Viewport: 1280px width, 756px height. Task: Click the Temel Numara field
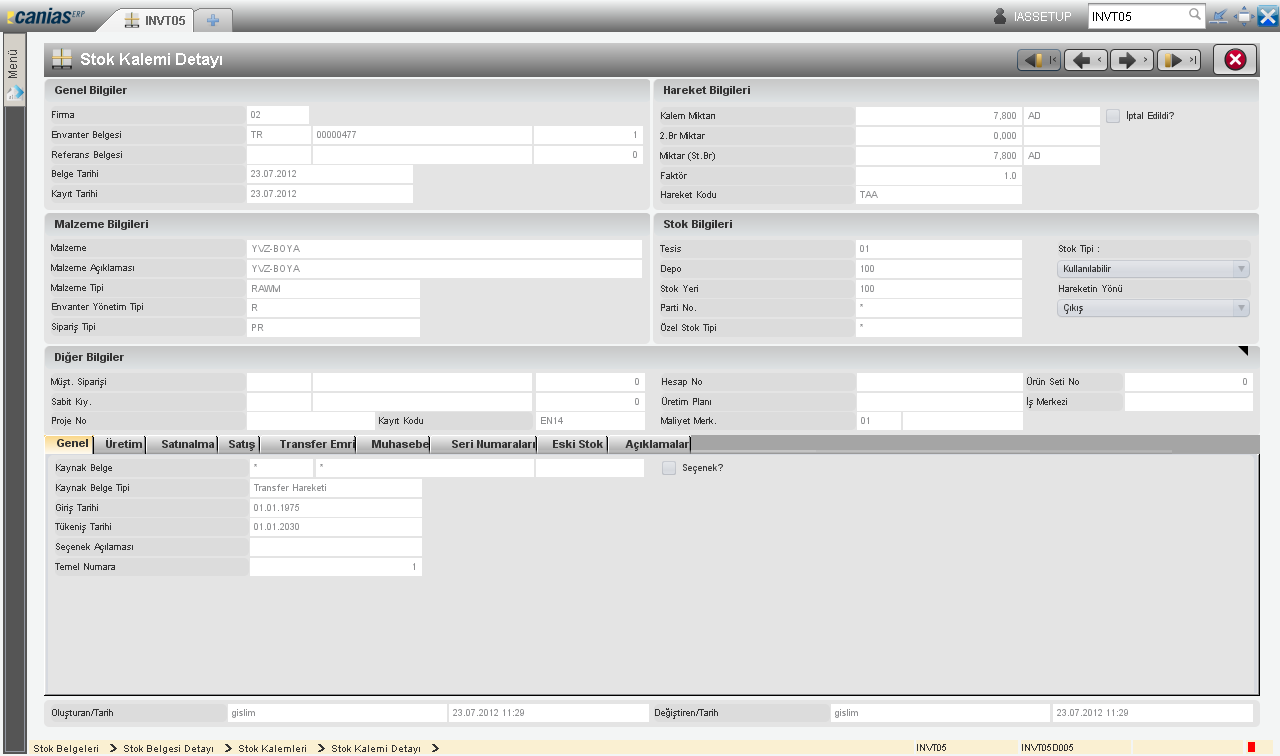(335, 567)
